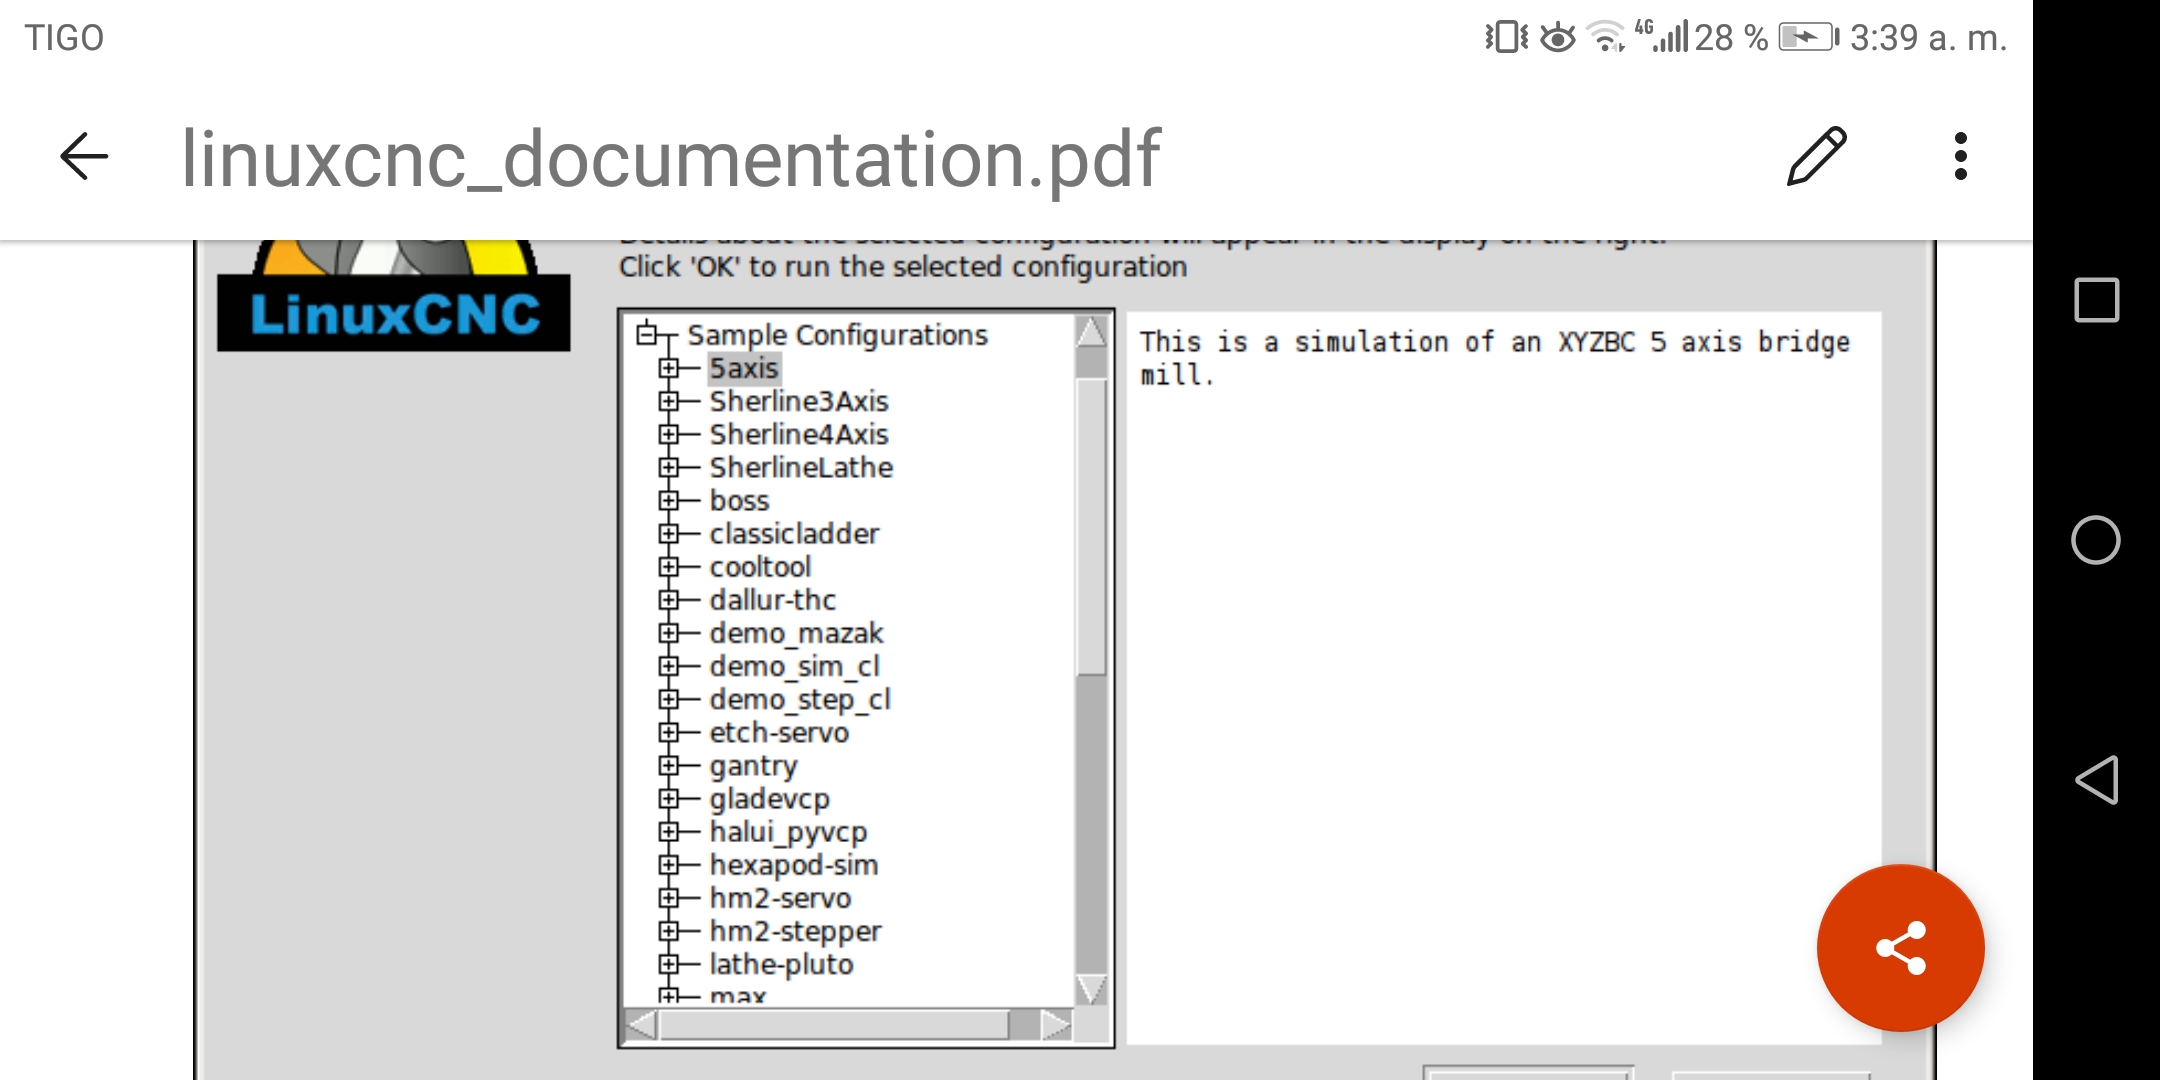The image size is (2160, 1080).
Task: Click the LinuxCNC logo image
Action: (394, 297)
